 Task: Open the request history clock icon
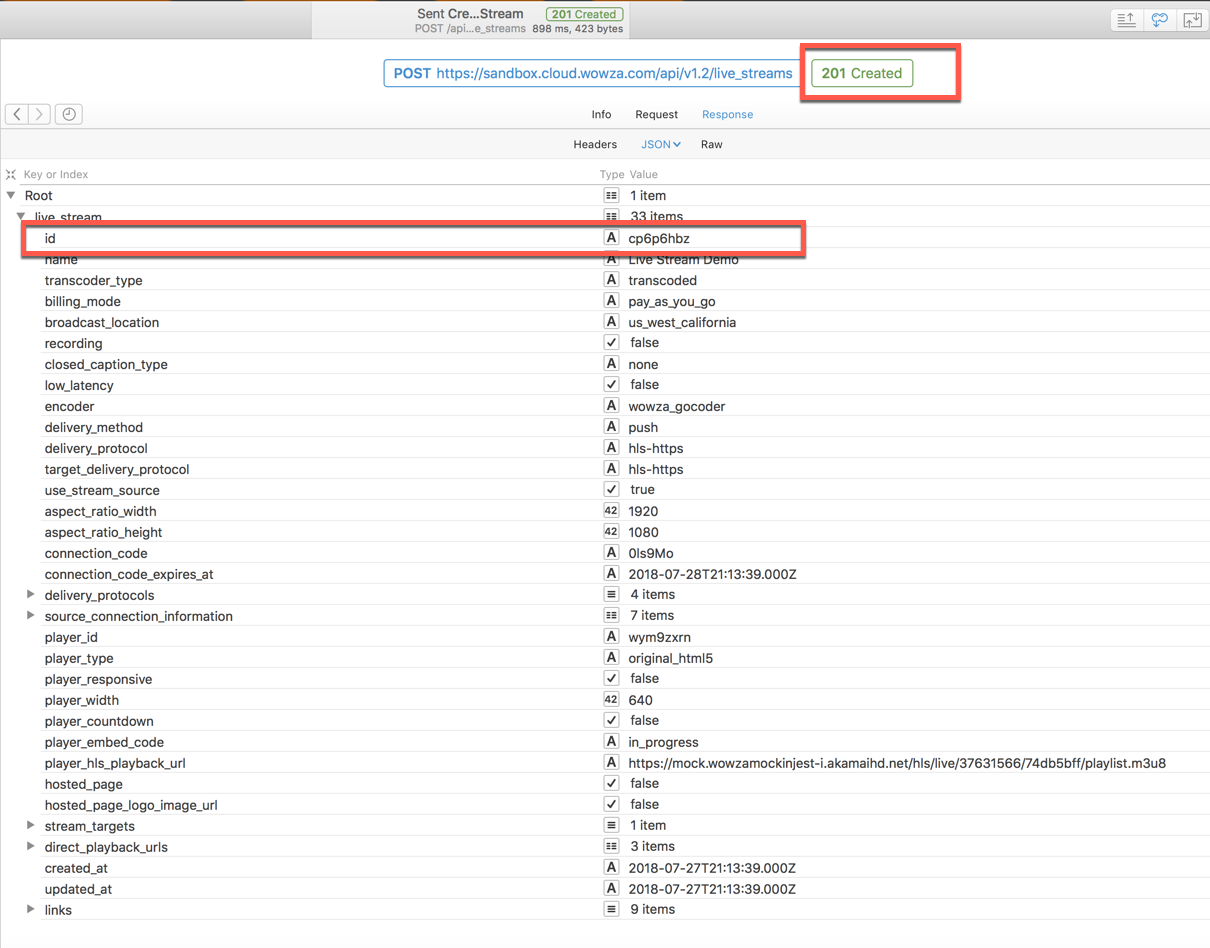pos(69,114)
